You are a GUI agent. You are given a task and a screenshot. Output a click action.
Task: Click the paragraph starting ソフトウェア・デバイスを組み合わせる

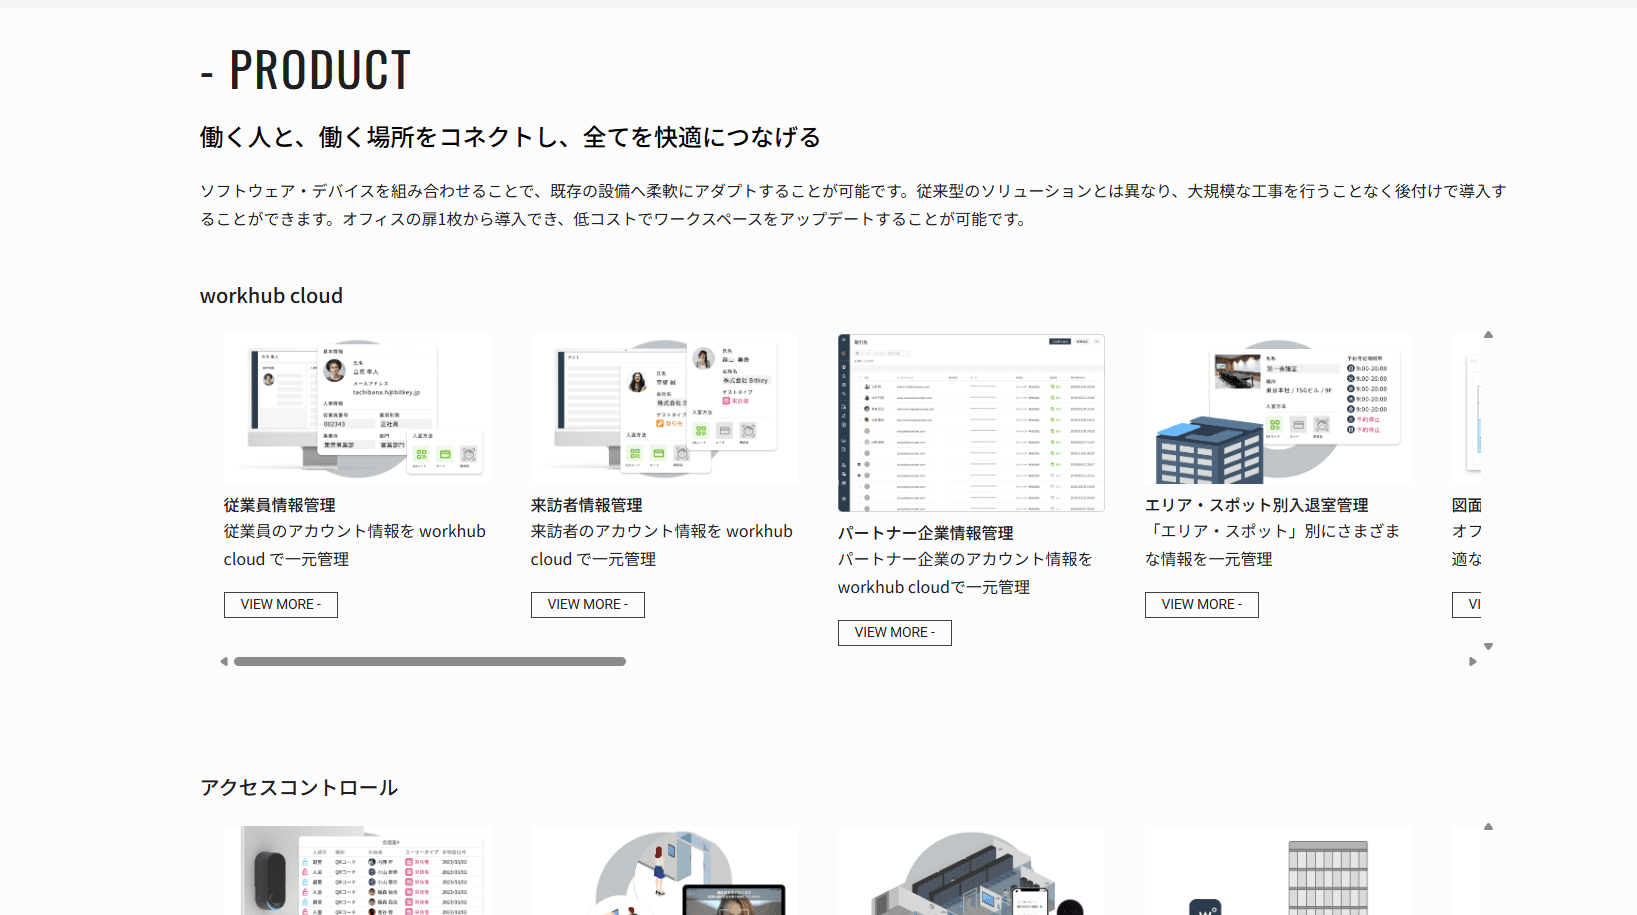point(853,205)
